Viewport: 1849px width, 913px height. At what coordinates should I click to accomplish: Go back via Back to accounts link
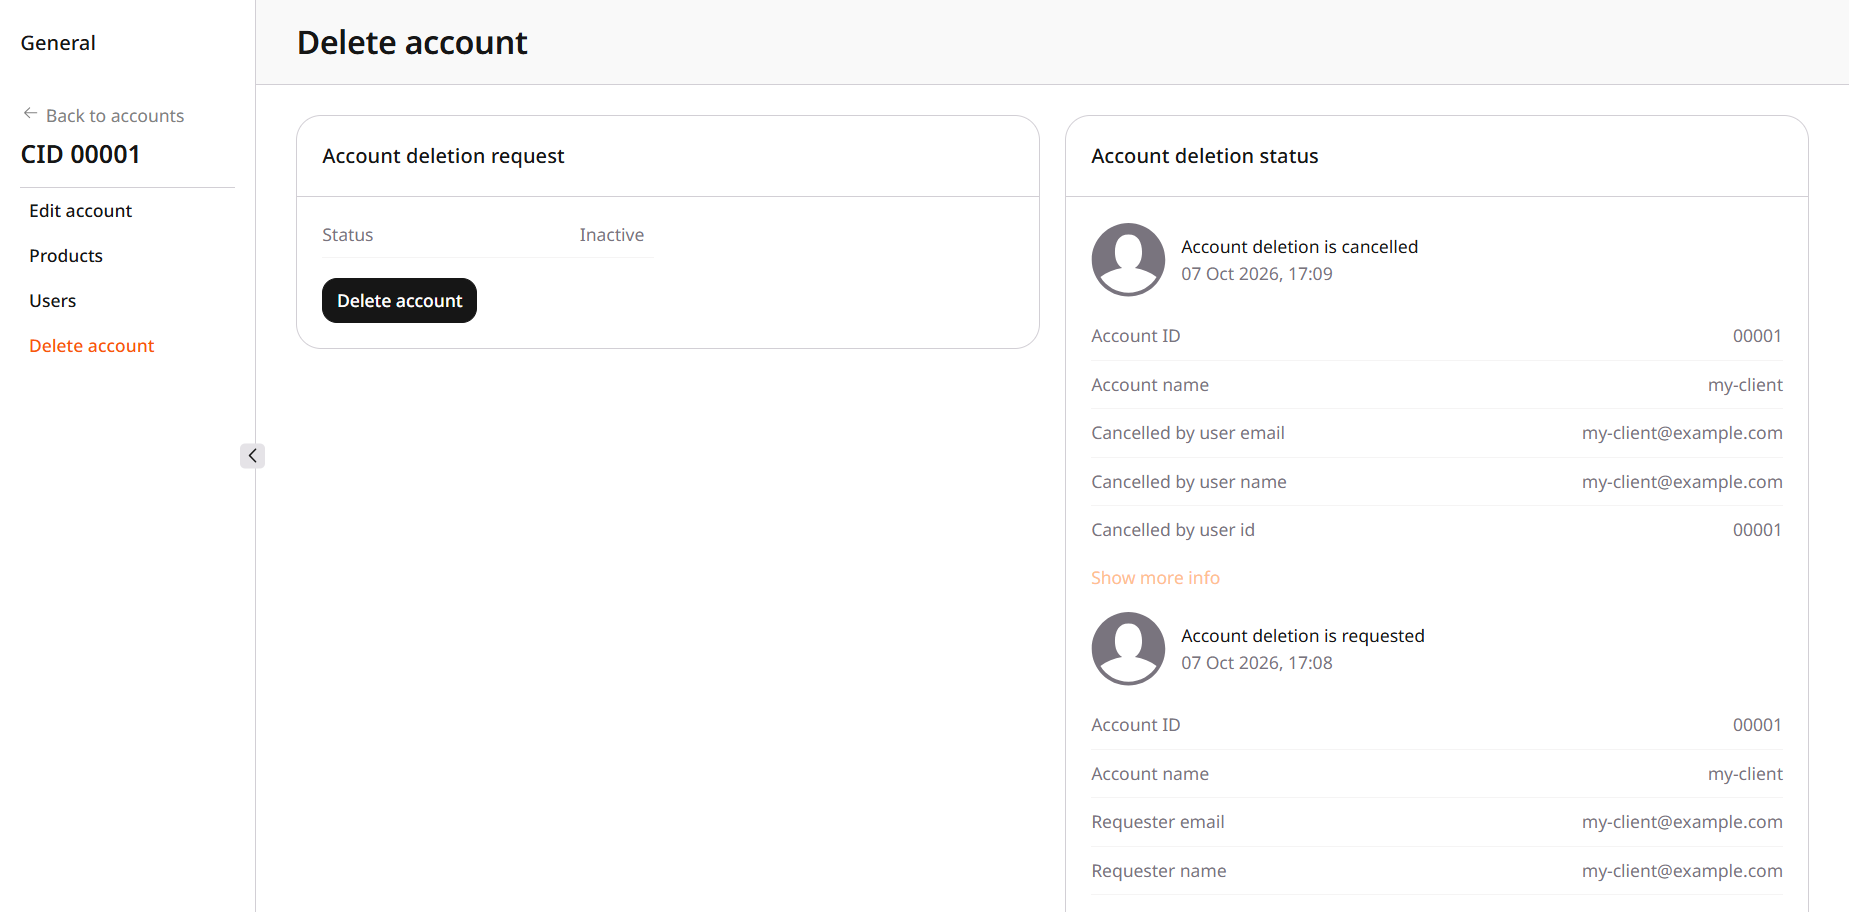(x=115, y=116)
